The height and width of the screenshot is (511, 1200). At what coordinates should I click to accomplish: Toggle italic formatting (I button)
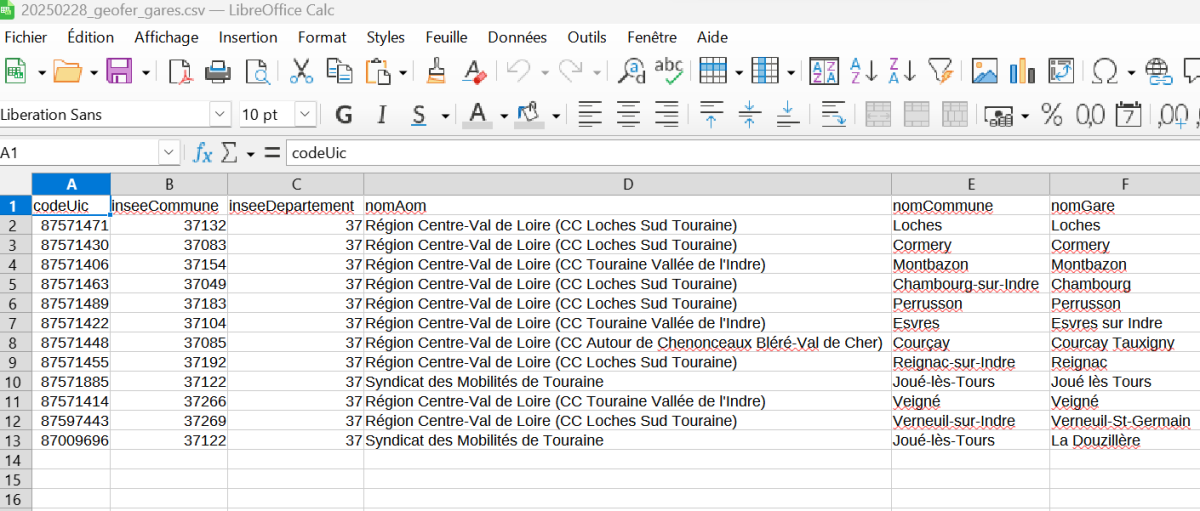pyautogui.click(x=381, y=115)
